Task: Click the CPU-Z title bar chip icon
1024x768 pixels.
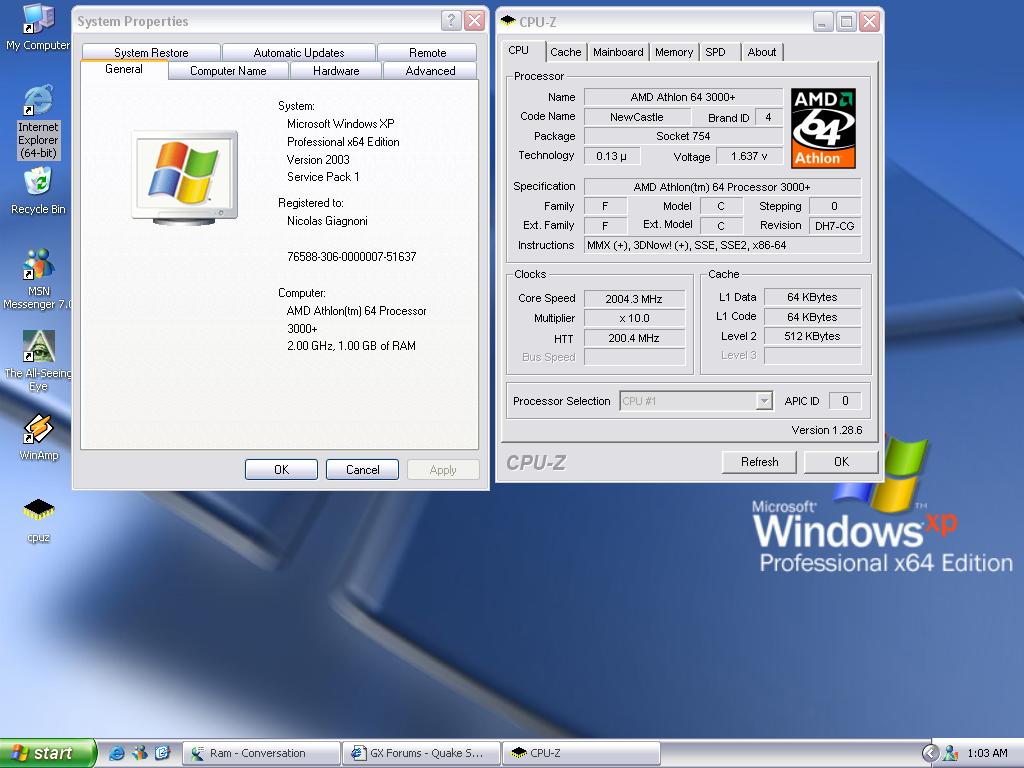Action: click(x=507, y=21)
